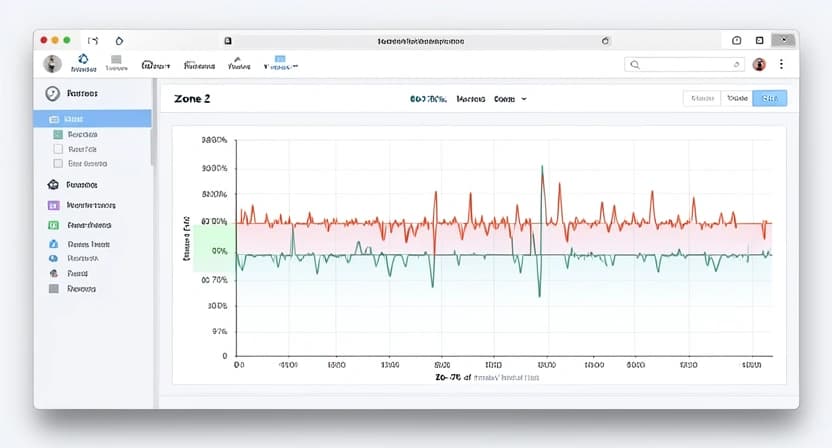Viewport: 832px width, 448px height.
Task: Click the teal percentage value beside Zone 2 header
Action: [x=428, y=99]
